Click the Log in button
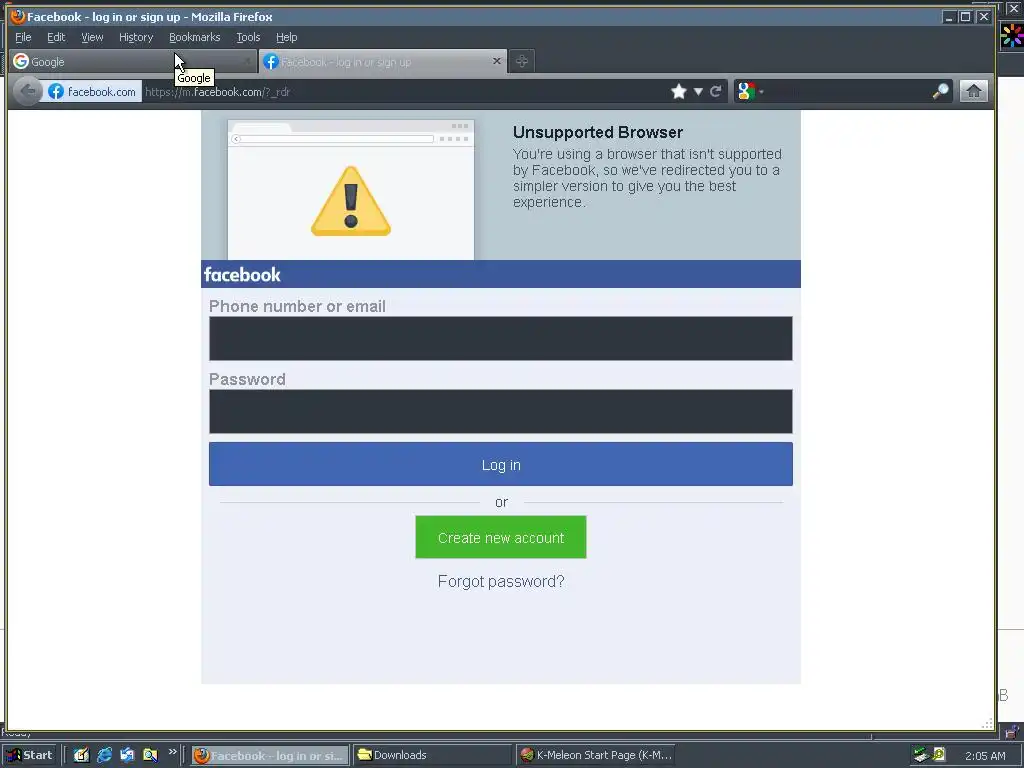 click(500, 464)
